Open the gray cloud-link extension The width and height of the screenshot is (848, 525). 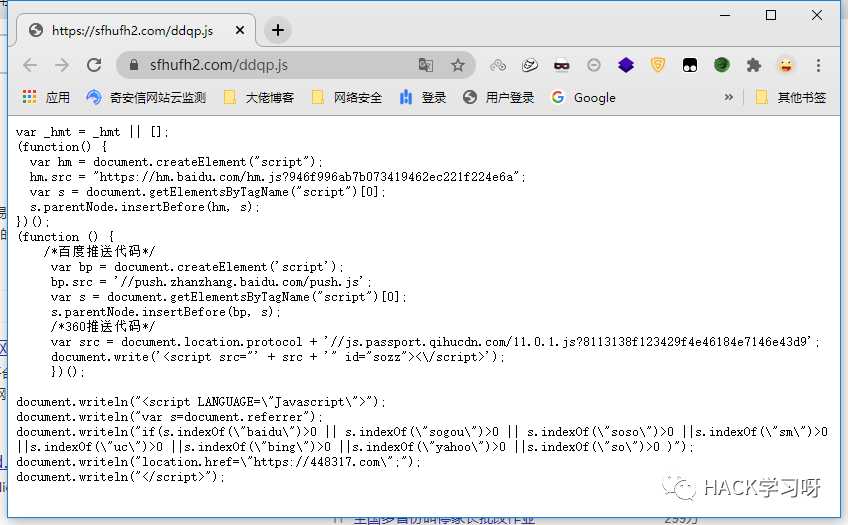point(498,65)
